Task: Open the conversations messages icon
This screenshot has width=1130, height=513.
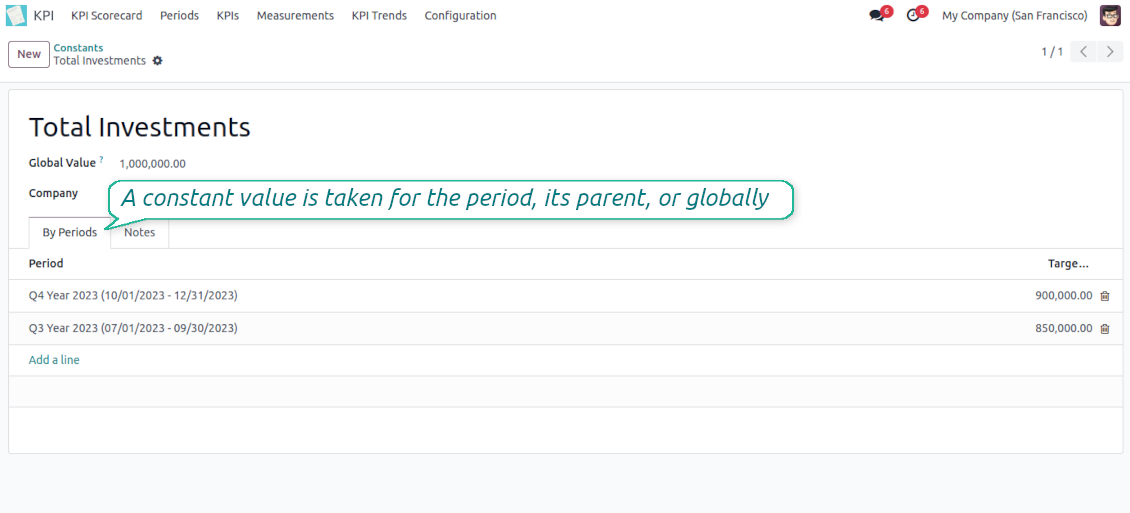Action: (x=876, y=15)
